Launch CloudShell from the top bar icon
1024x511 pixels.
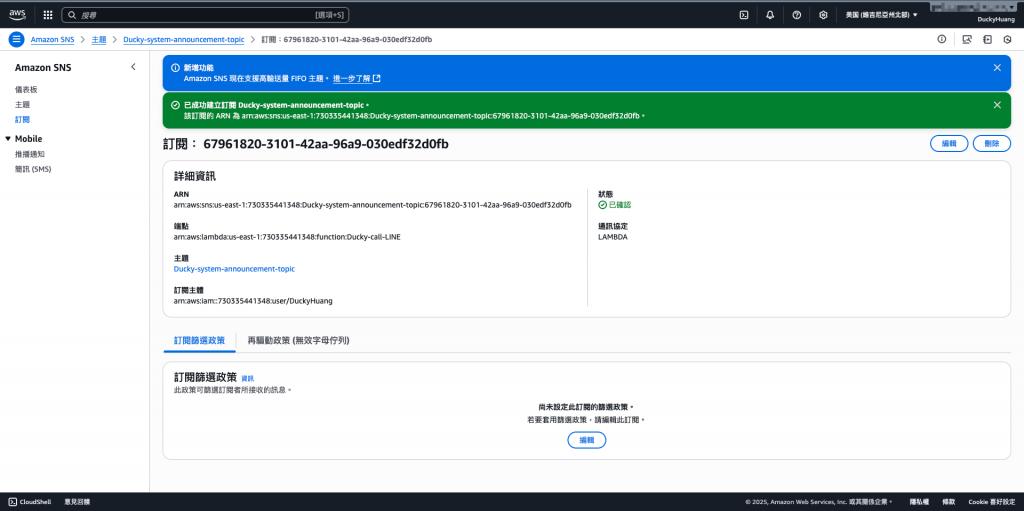[x=743, y=14]
